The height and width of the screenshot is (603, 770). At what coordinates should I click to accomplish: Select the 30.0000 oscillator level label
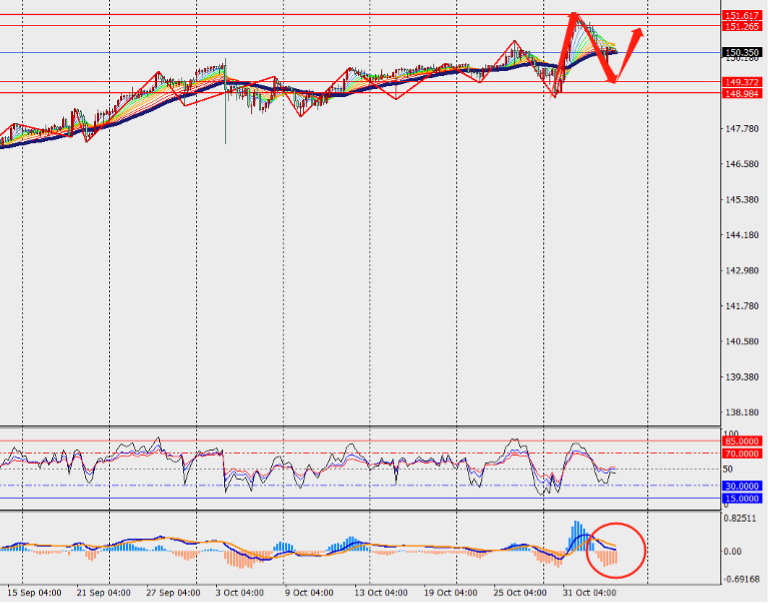coord(742,486)
